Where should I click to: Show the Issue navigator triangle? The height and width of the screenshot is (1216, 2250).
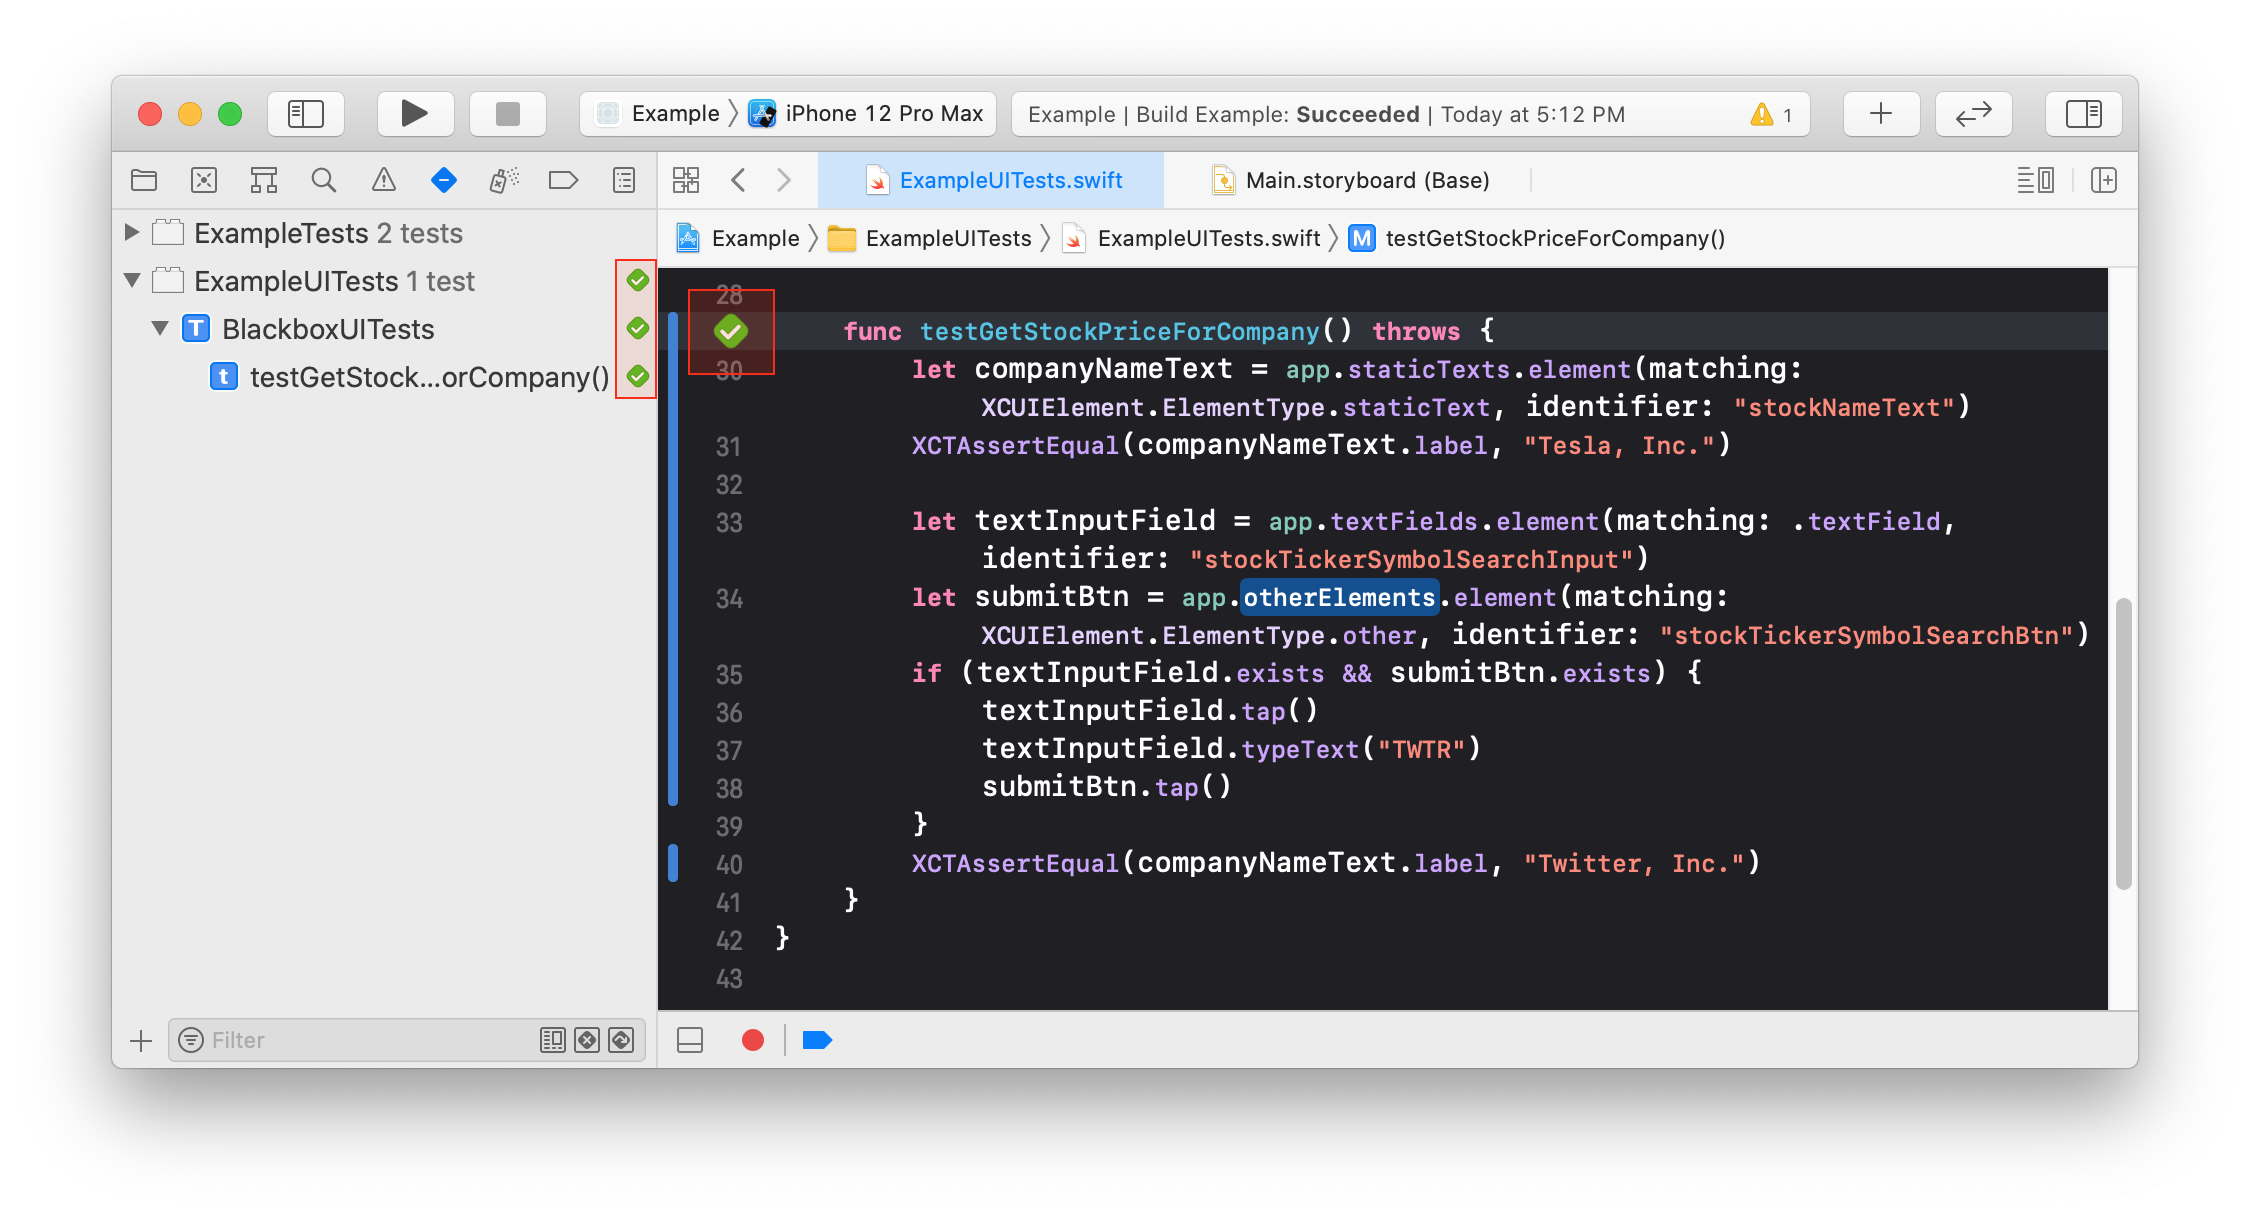(384, 180)
